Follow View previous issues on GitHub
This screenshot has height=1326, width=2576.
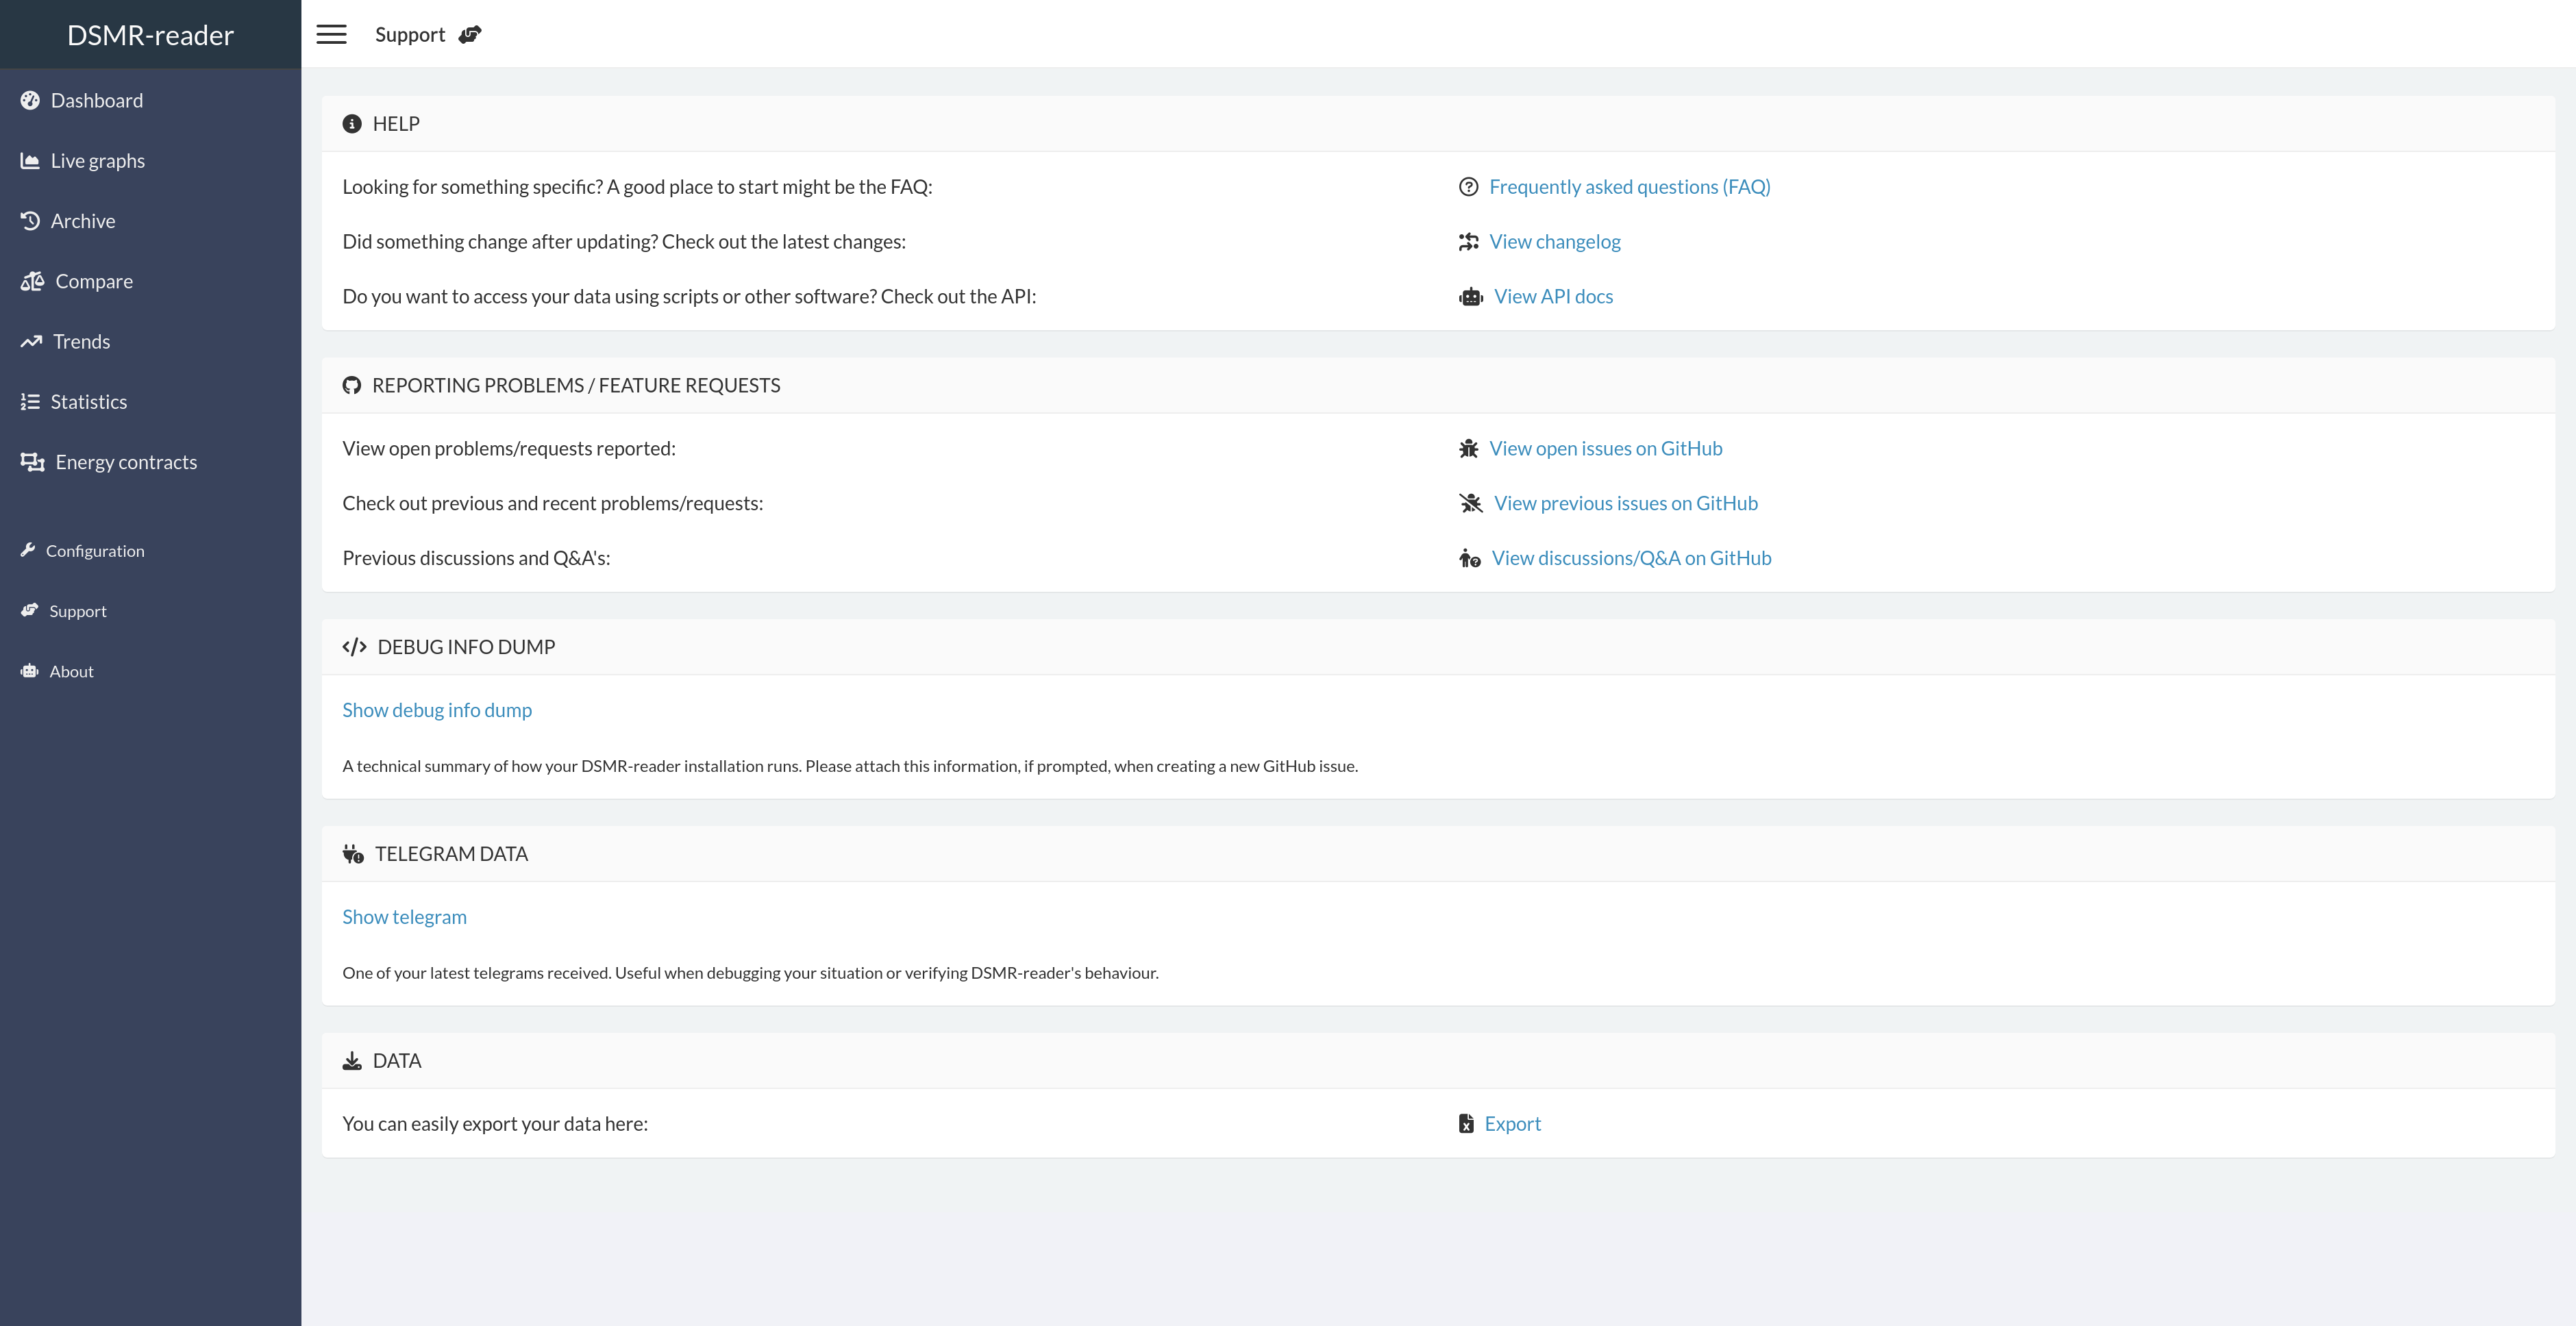(x=1625, y=503)
